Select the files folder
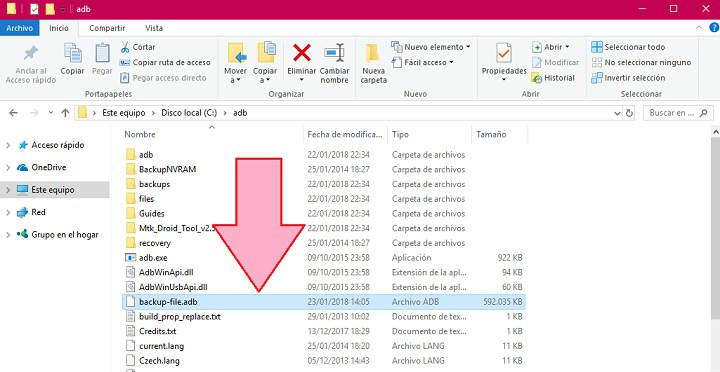The height and width of the screenshot is (372, 720). tap(146, 199)
